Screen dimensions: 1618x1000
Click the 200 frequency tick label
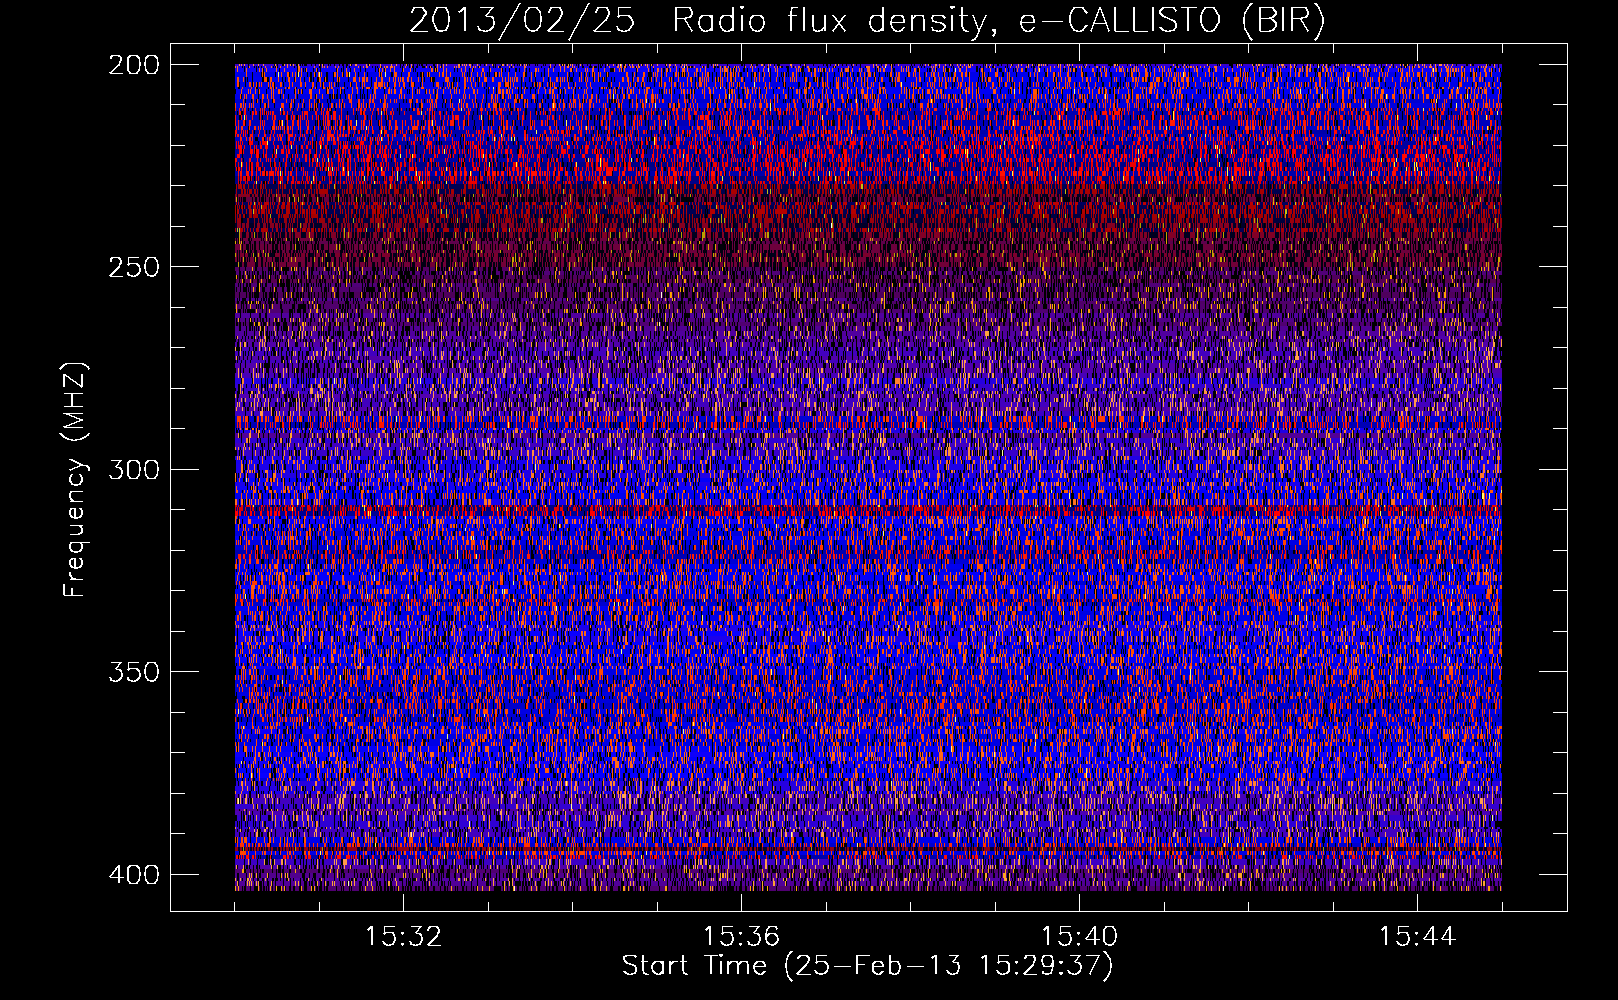pyautogui.click(x=133, y=65)
